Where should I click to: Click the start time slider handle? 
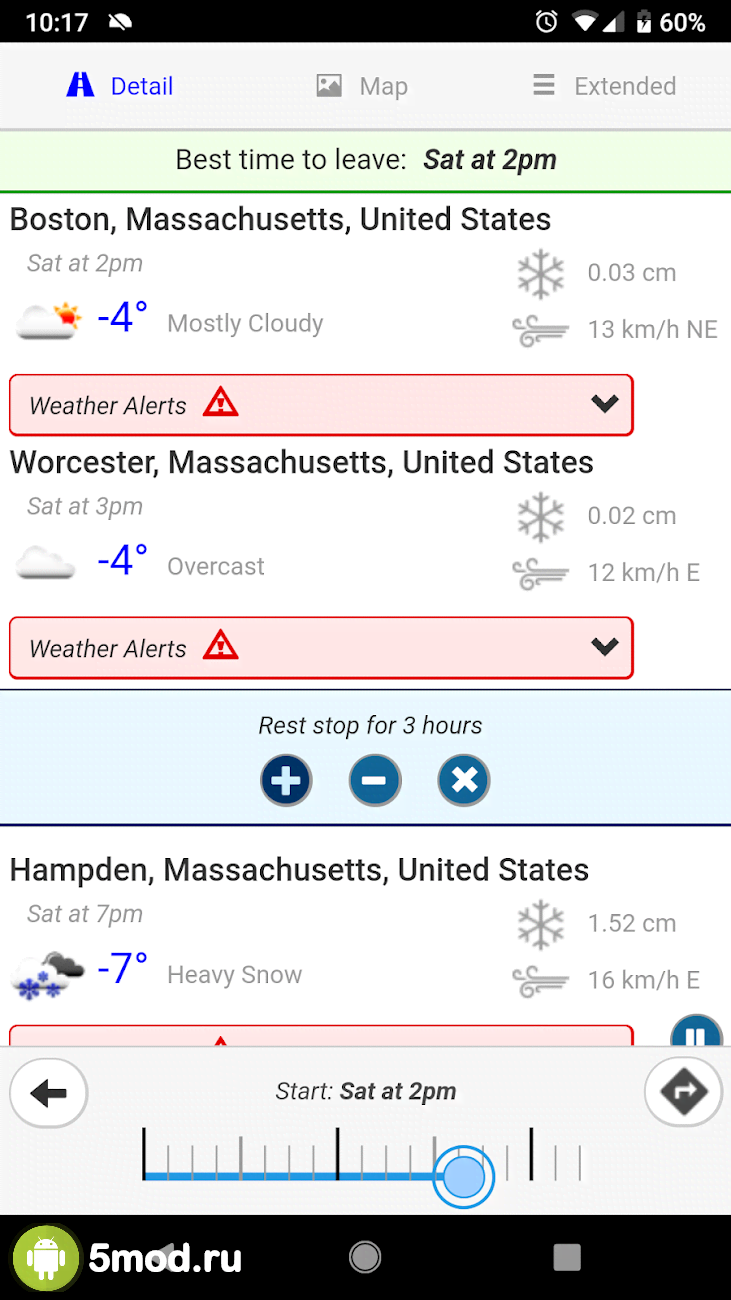click(x=464, y=1177)
